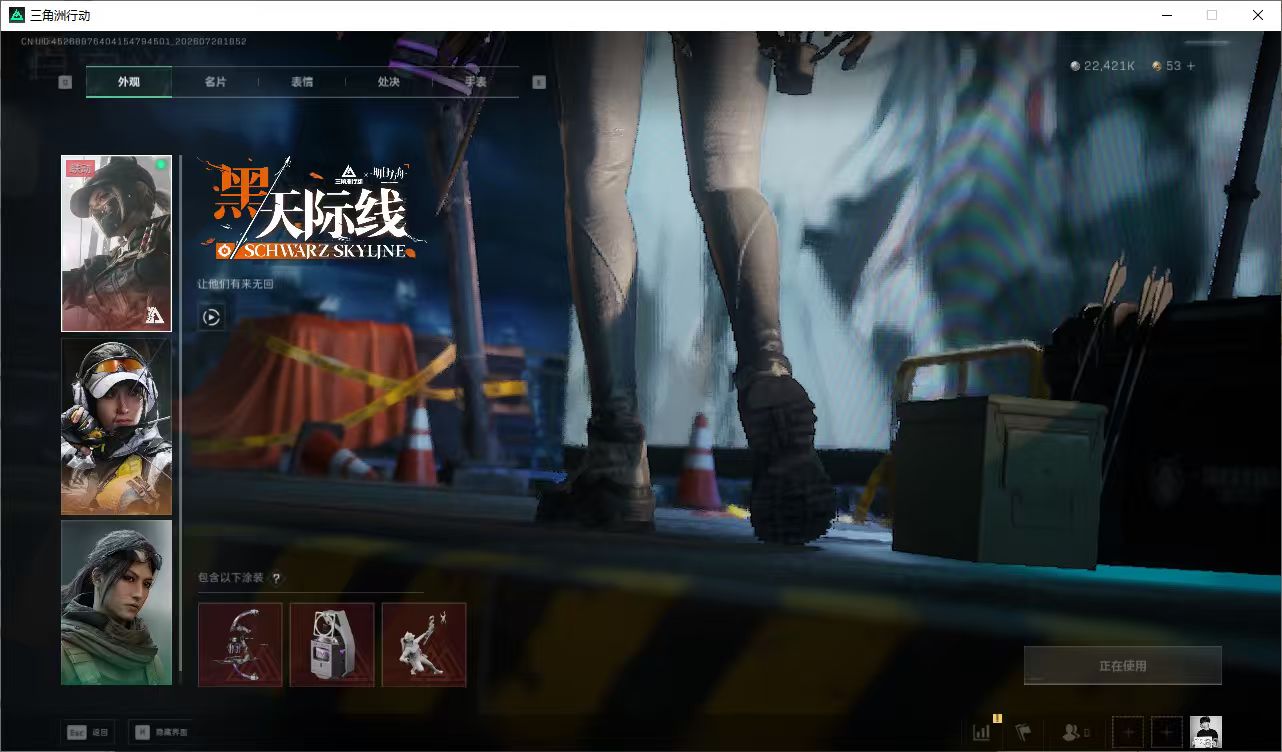Open the 名片 tab
The image size is (1282, 752).
coord(215,82)
